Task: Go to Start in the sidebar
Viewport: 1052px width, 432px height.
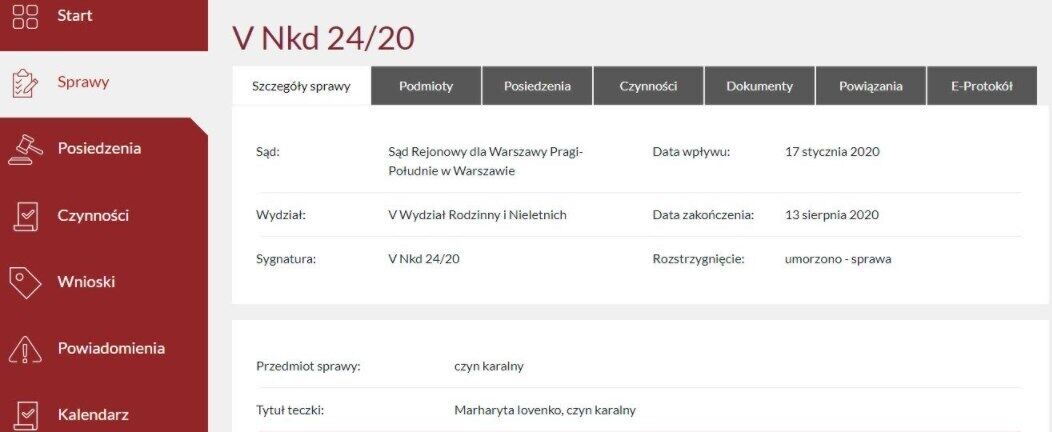Action: tap(75, 16)
